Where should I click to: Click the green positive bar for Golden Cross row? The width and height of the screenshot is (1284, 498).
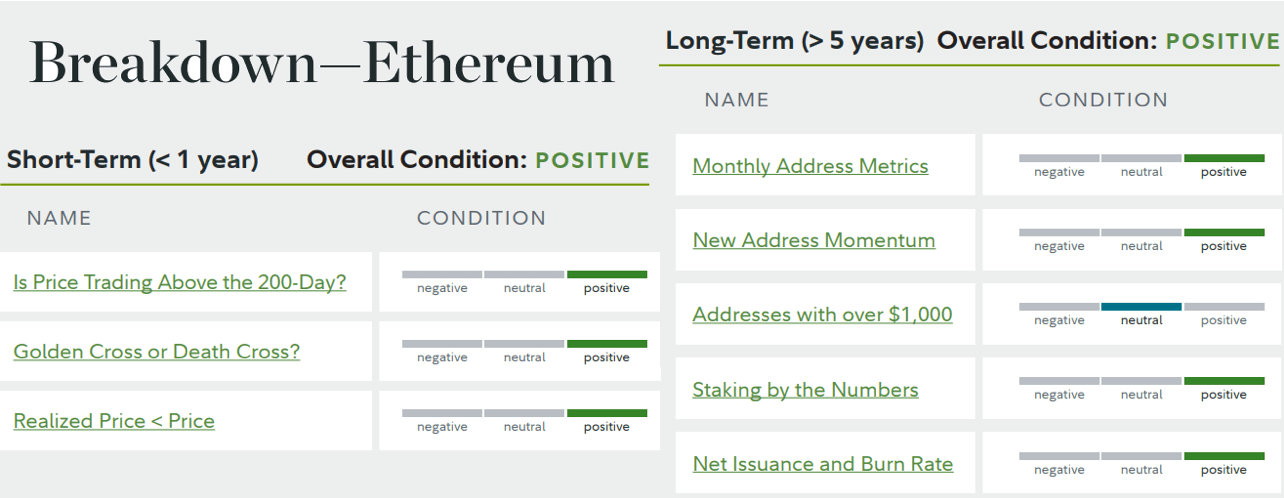(x=607, y=344)
